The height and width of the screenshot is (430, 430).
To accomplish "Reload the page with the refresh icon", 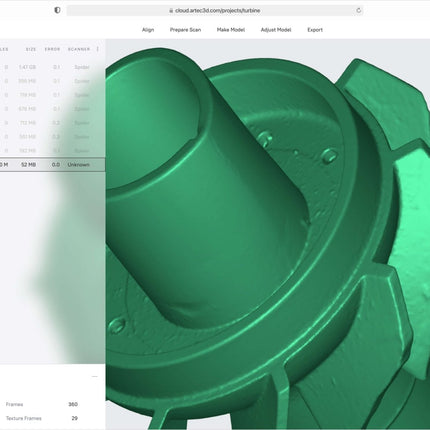I will [359, 10].
